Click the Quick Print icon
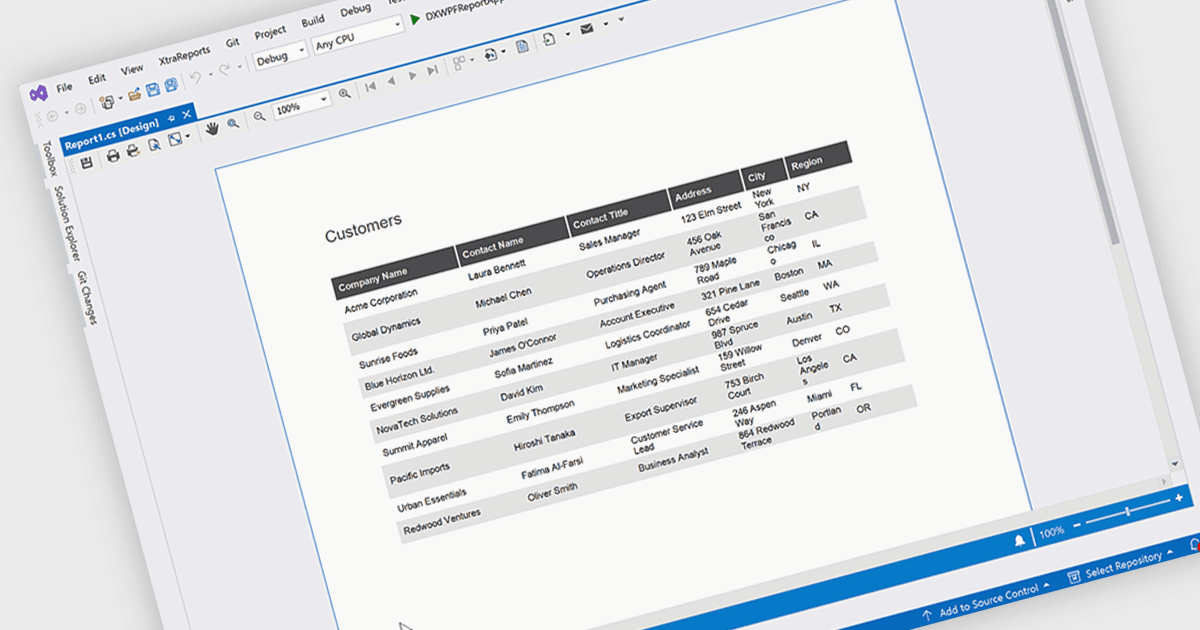The width and height of the screenshot is (1200, 630). (133, 151)
